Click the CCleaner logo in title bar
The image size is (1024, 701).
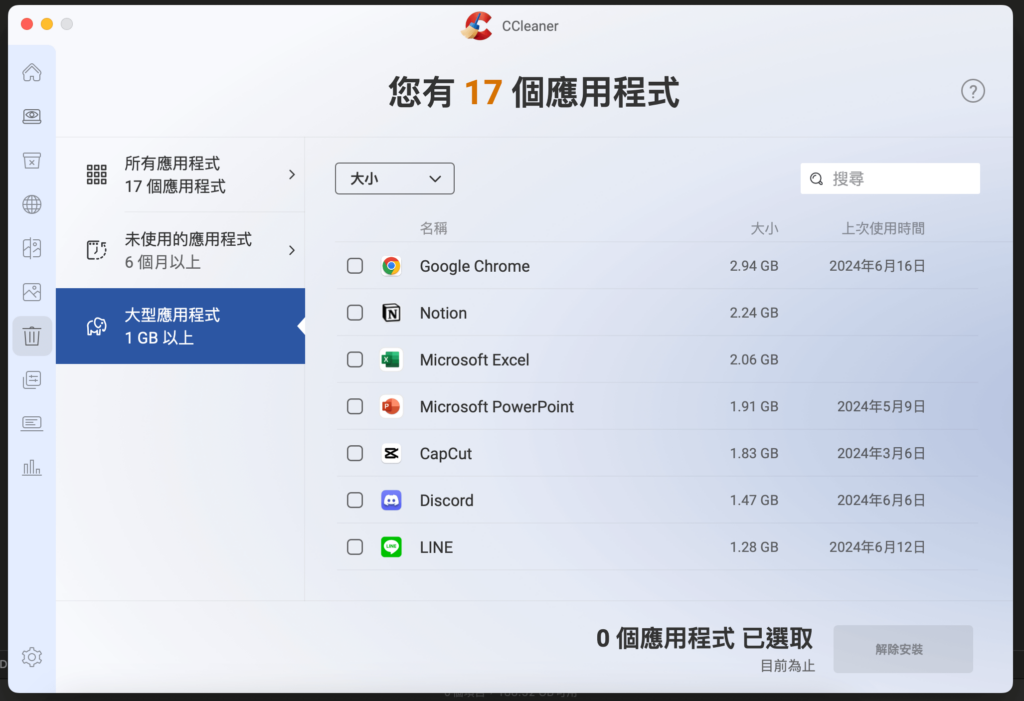coord(477,26)
